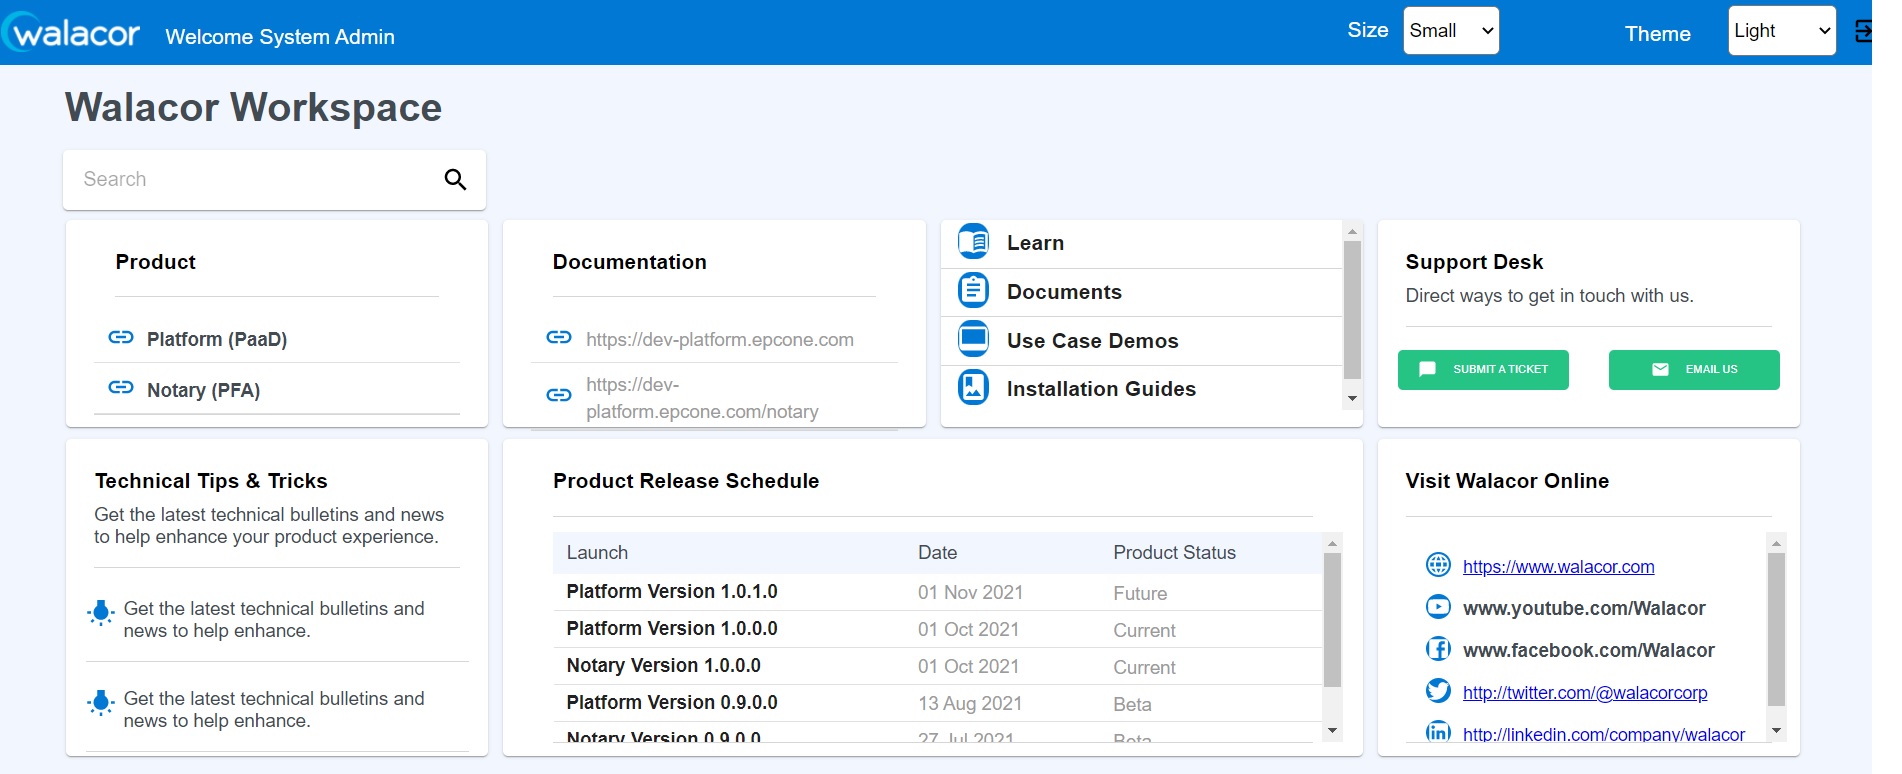The image size is (1902, 774).
Task: Click the Walacor logo
Action: [x=71, y=33]
